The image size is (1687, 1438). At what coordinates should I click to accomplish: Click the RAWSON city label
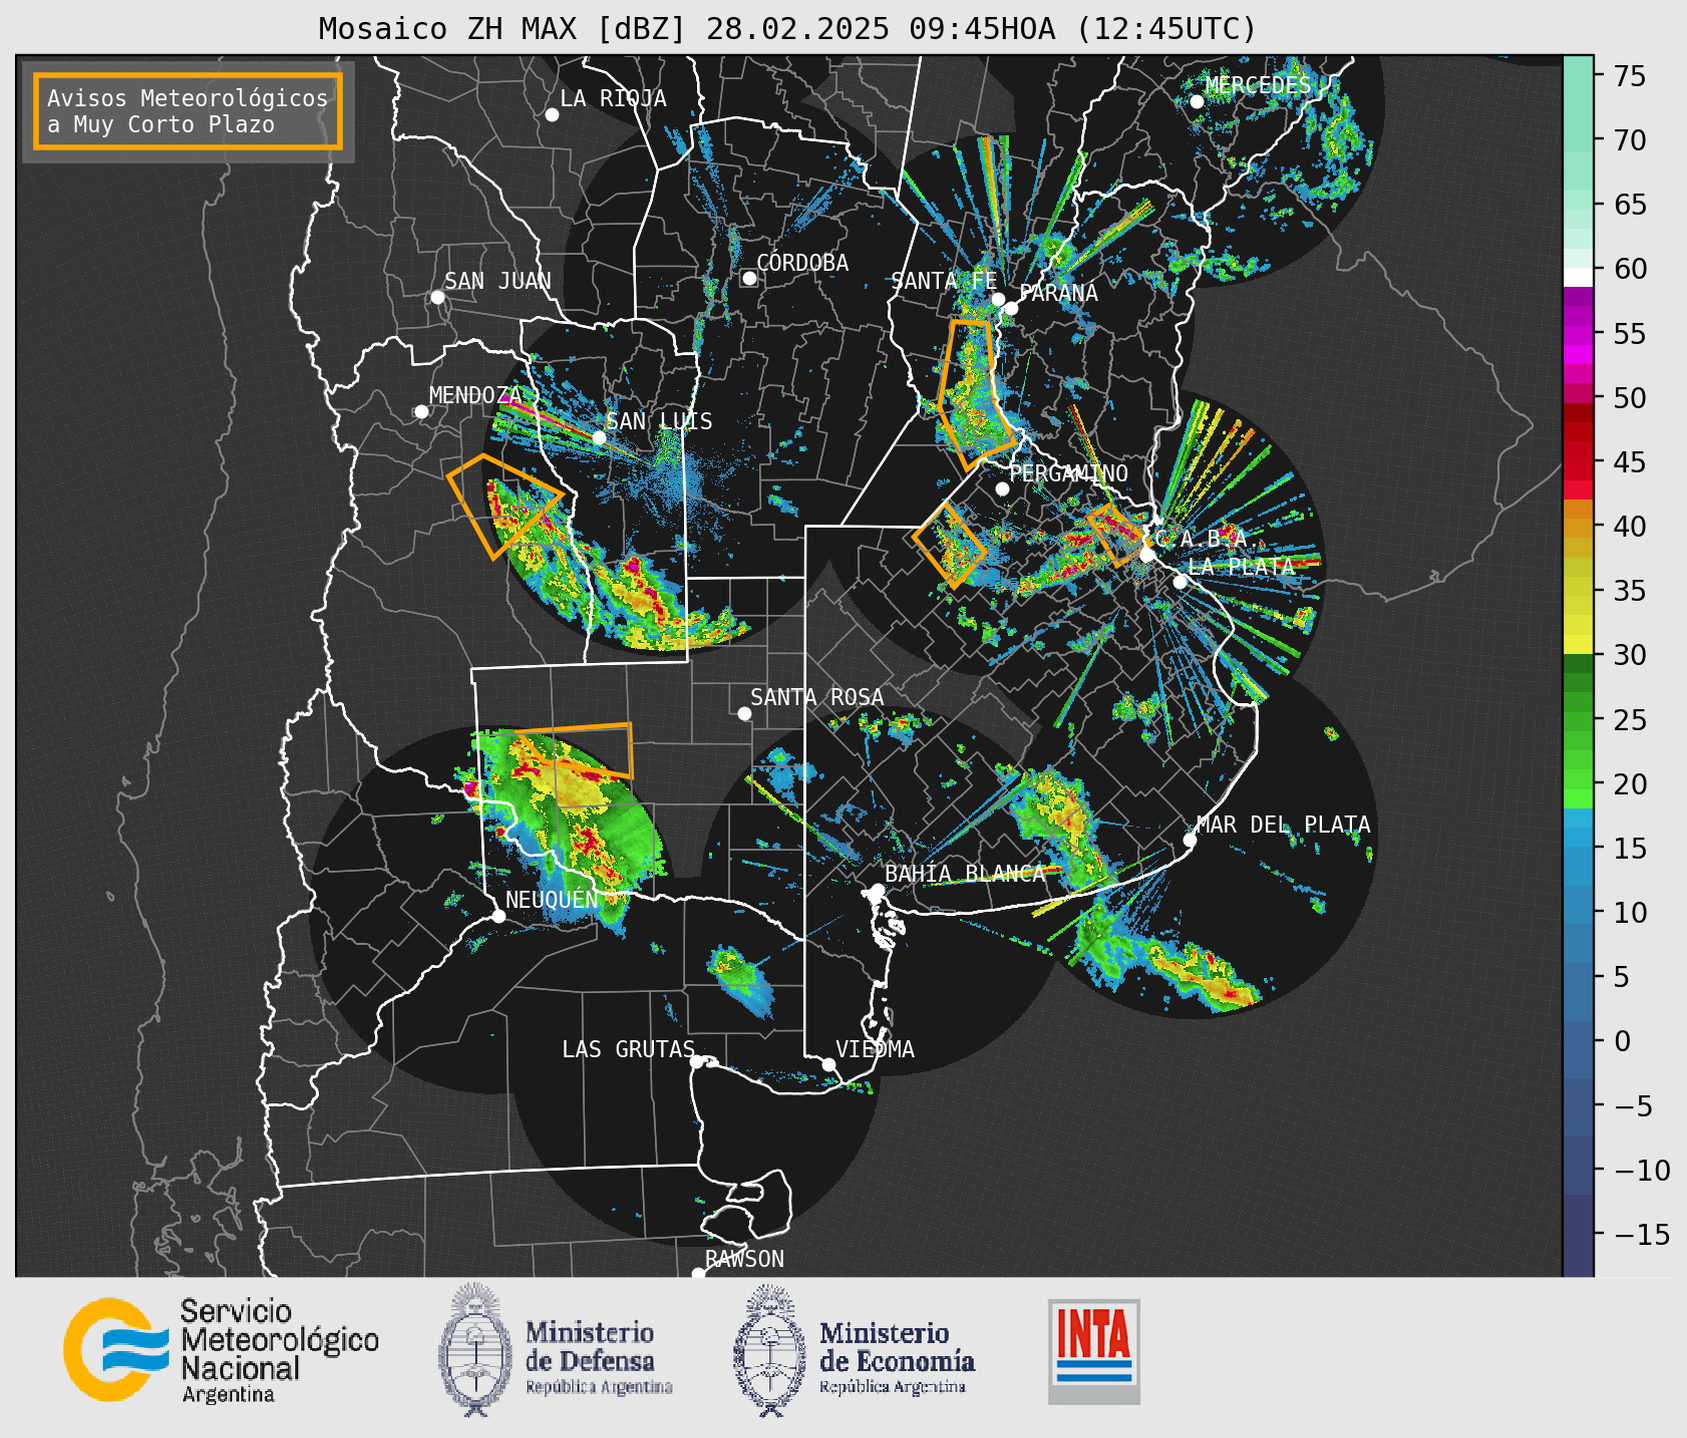click(745, 1259)
